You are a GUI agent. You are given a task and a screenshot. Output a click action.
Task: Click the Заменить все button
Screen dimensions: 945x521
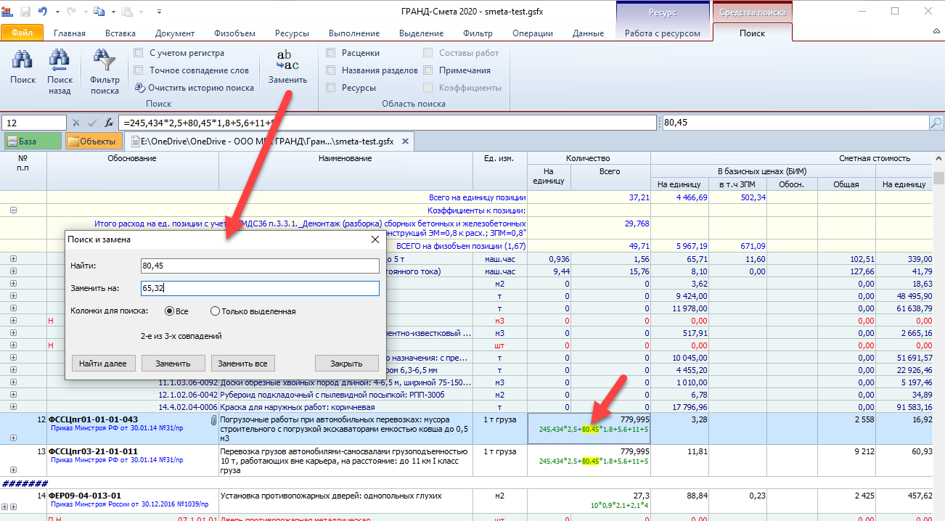coord(242,364)
